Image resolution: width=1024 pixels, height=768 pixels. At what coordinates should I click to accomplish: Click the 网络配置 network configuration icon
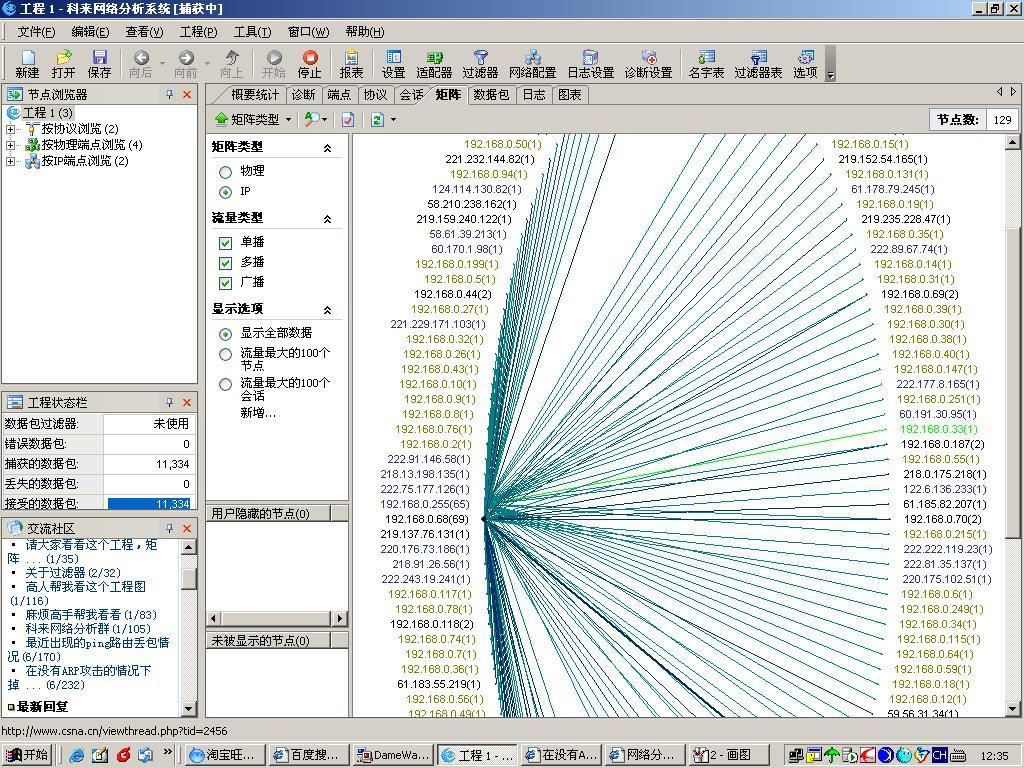point(532,63)
